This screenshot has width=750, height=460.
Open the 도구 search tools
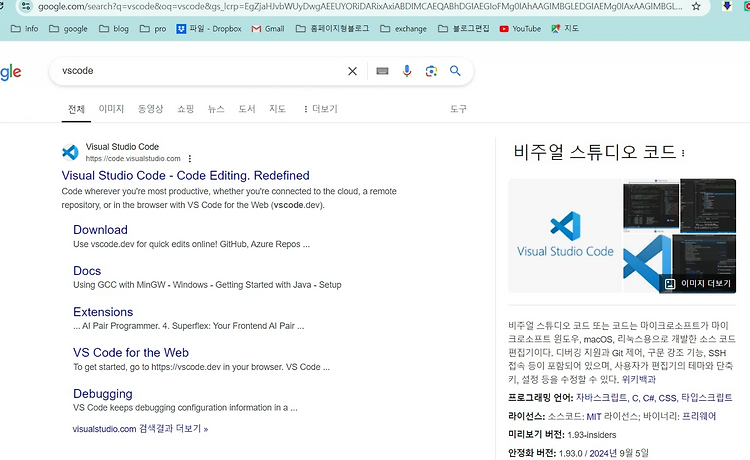[458, 109]
